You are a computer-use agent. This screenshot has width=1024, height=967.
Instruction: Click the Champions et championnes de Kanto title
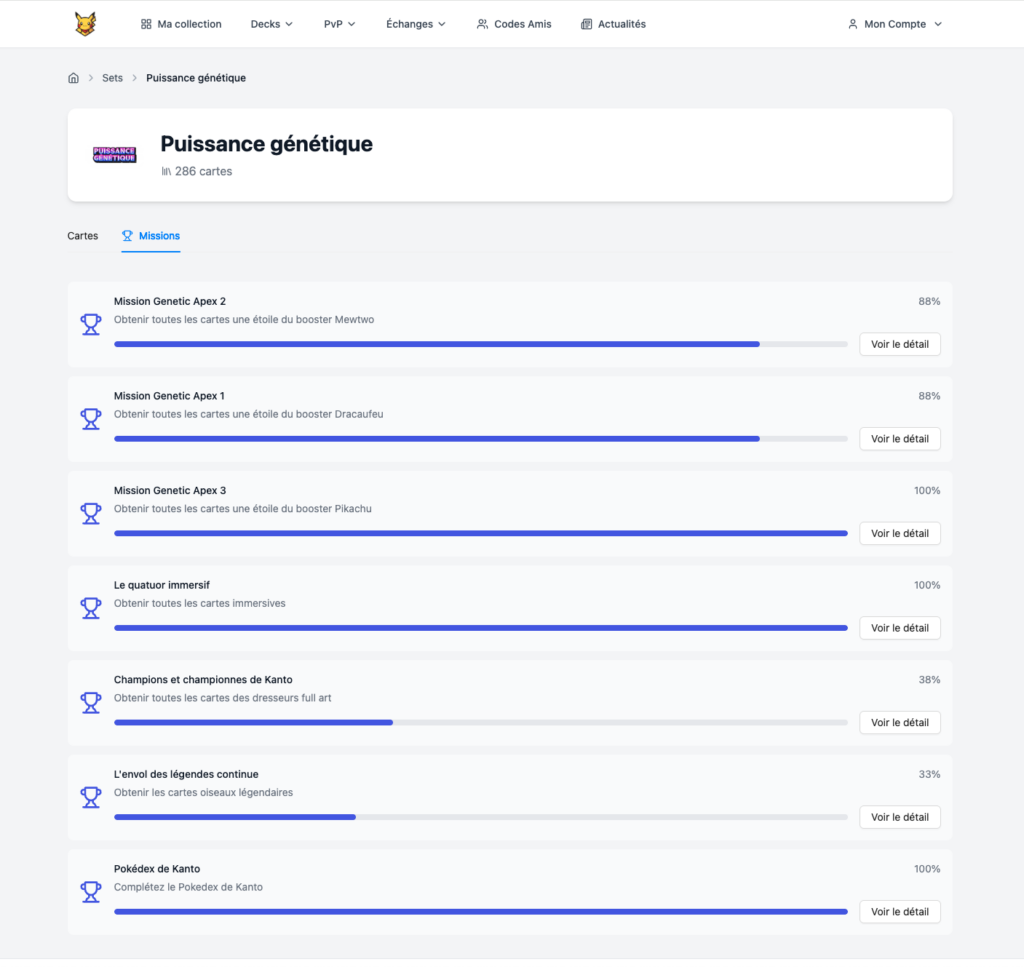[x=203, y=680]
